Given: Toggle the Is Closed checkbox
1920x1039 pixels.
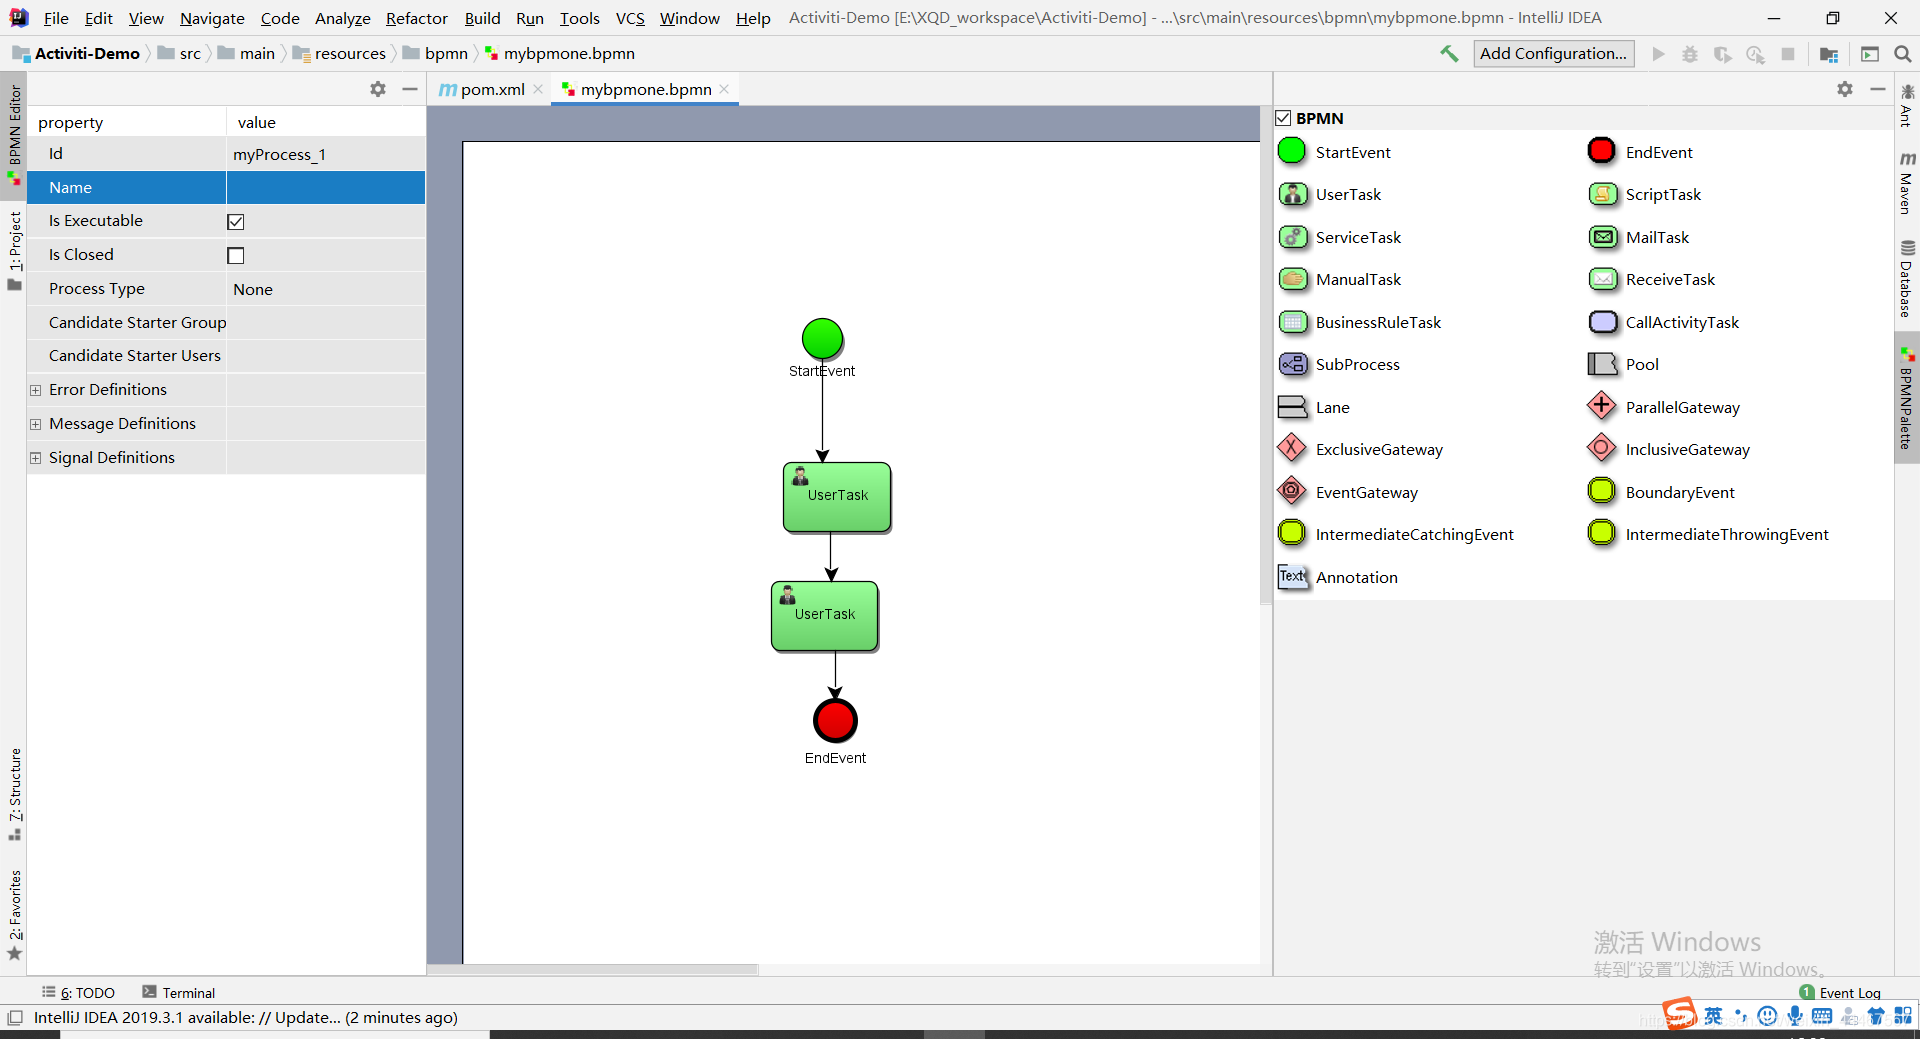Looking at the screenshot, I should click(x=236, y=256).
